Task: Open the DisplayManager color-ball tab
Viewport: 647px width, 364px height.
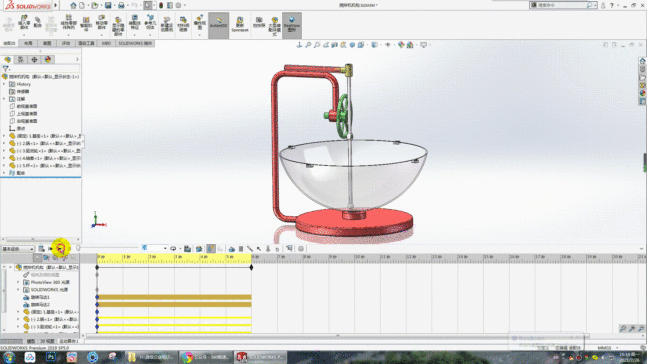Action: pos(48,59)
